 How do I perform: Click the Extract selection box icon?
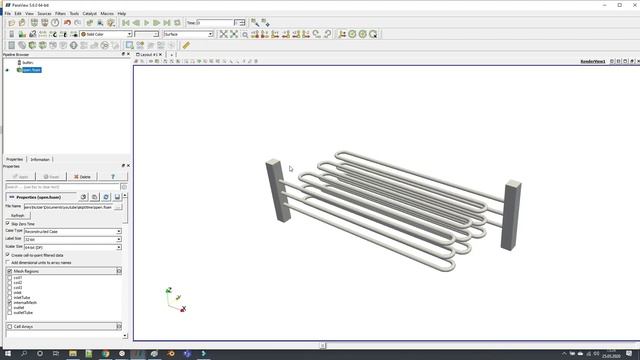pyautogui.click(x=129, y=45)
